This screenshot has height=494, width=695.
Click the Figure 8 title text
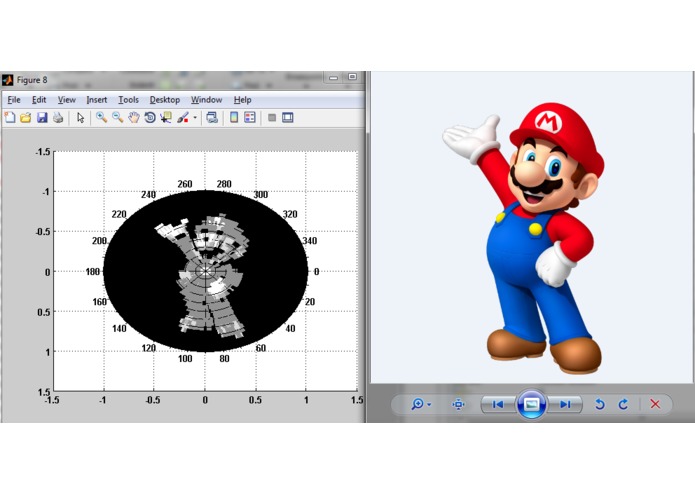[32, 80]
